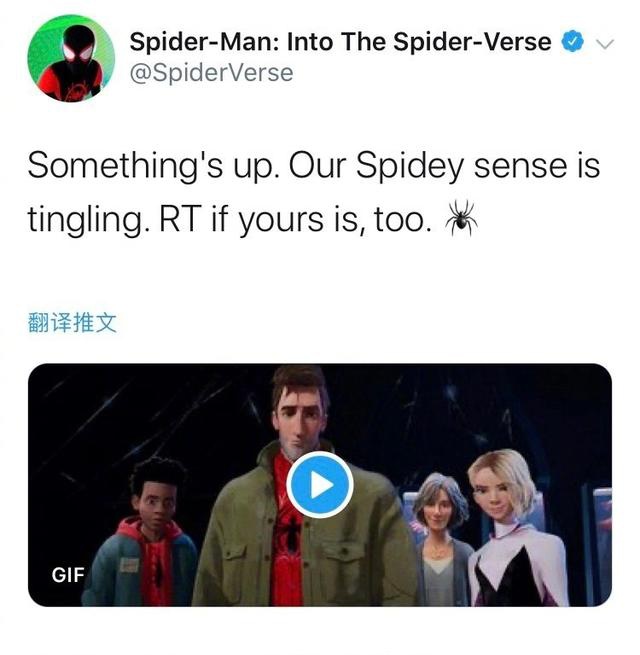Click the account name Spider-Man: Into The Spider-Verse
This screenshot has width=640, height=655.
[340, 42]
